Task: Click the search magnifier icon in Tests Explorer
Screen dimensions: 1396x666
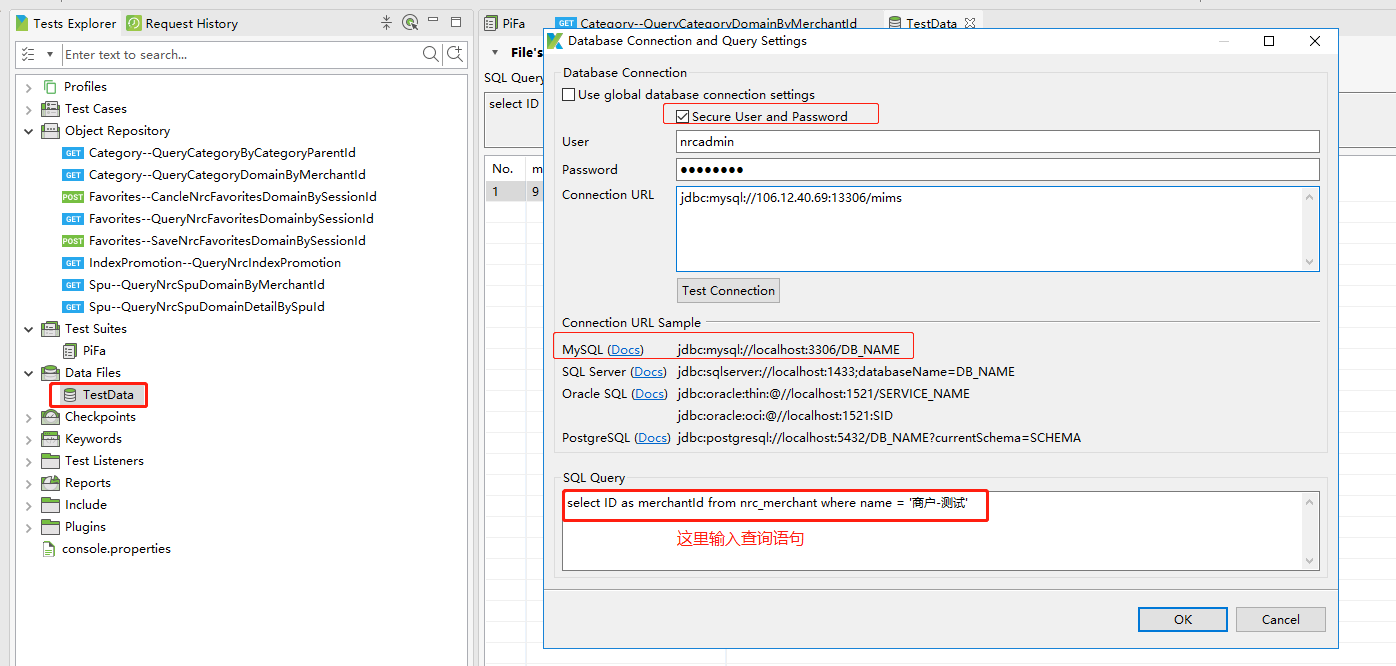Action: (x=430, y=54)
